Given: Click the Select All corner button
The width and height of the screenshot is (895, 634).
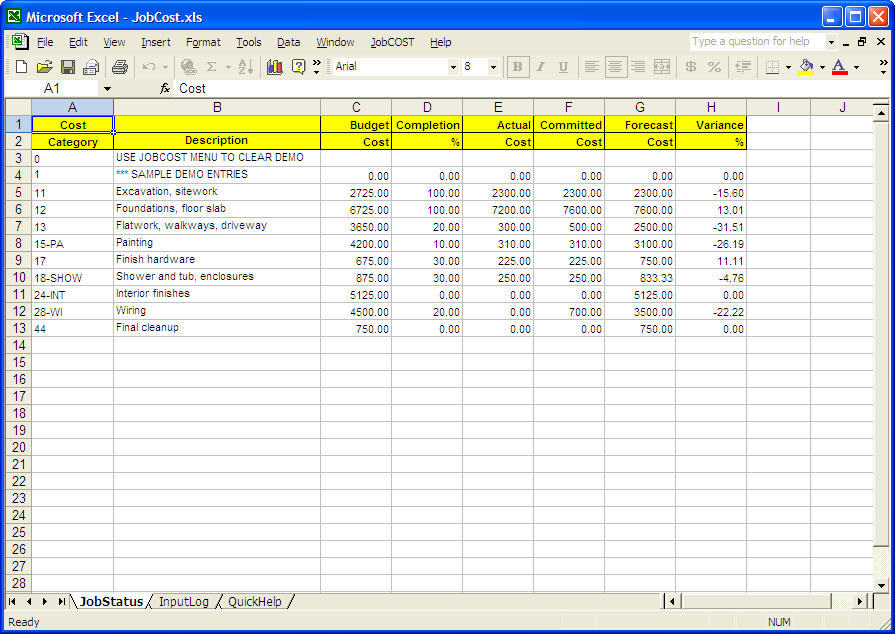Looking at the screenshot, I should point(18,107).
